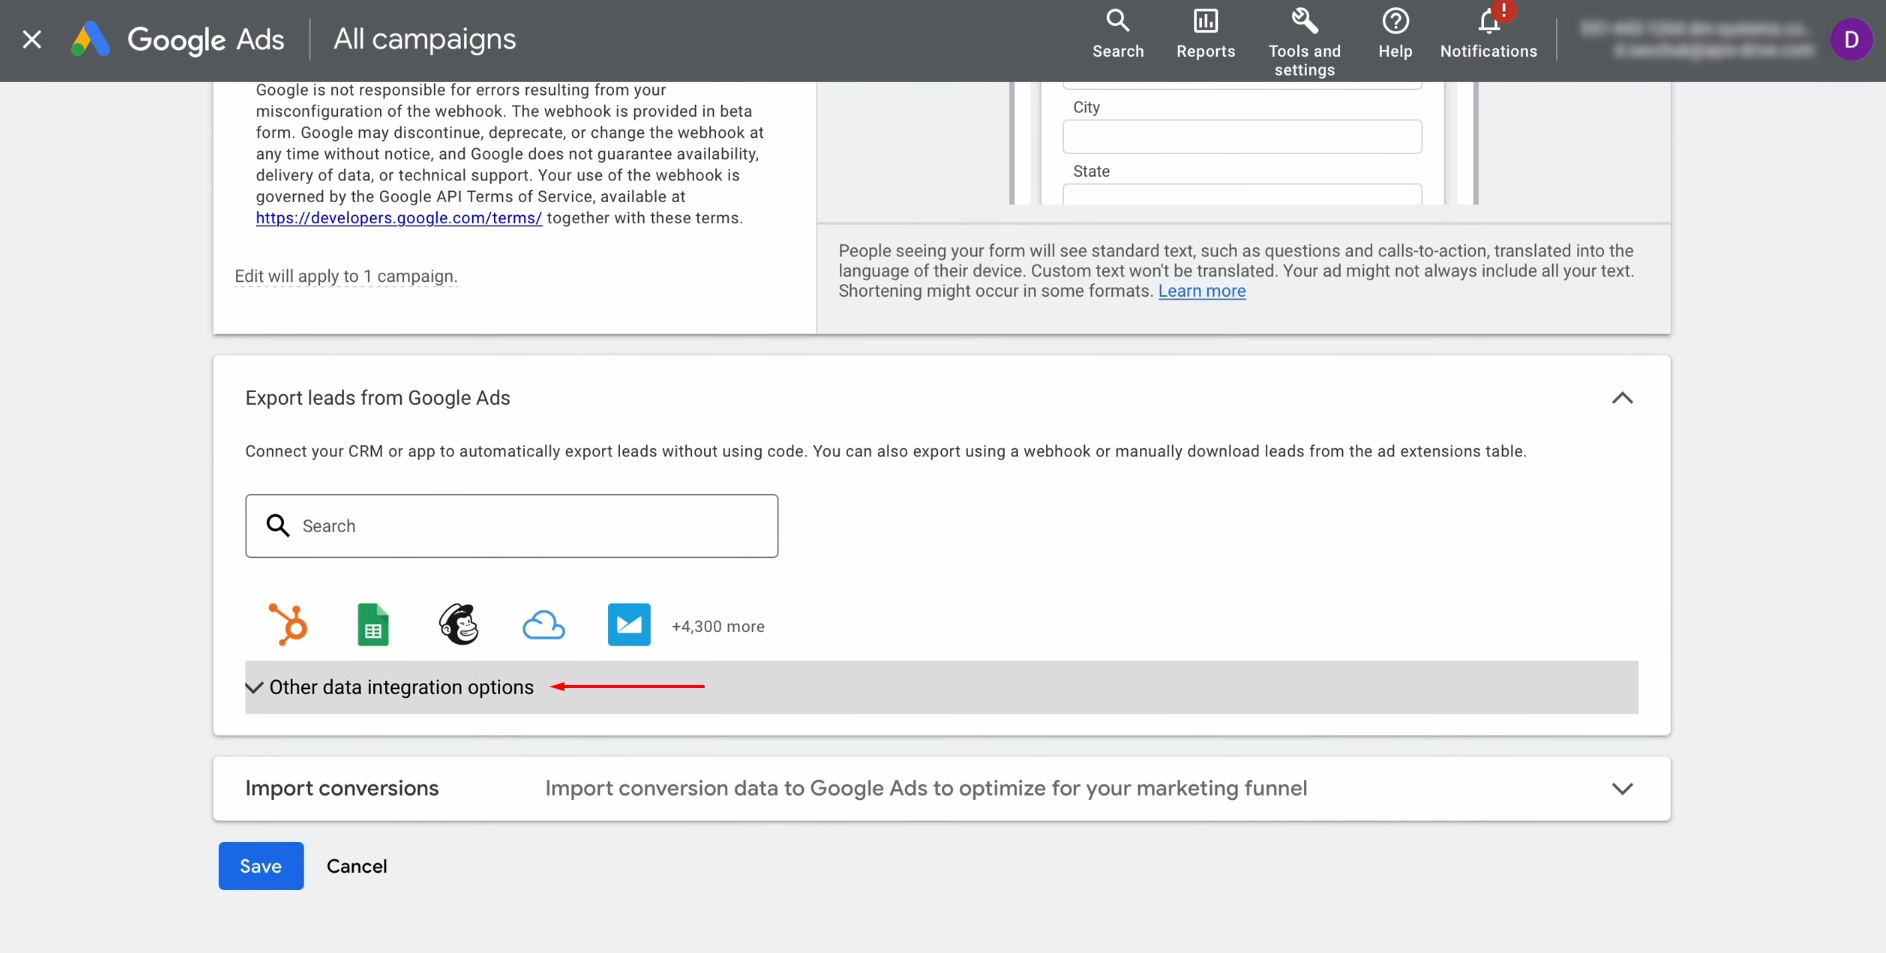Viewport: 1886px width, 953px height.
Task: Open Tools and settings
Action: coord(1304,43)
